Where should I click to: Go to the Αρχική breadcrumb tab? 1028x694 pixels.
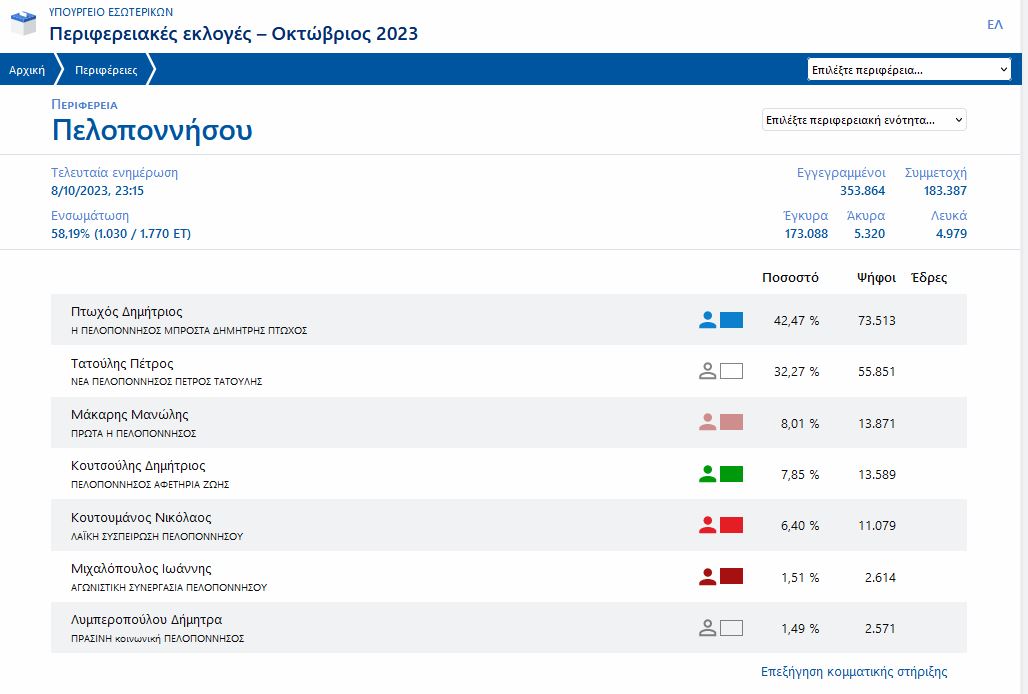(27, 70)
